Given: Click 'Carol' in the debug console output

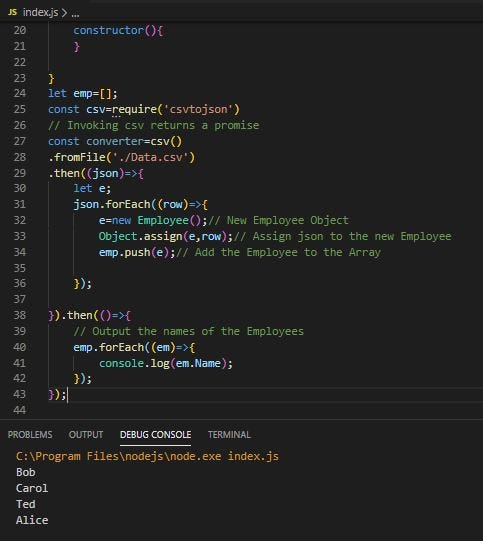Looking at the screenshot, I should [x=32, y=488].
